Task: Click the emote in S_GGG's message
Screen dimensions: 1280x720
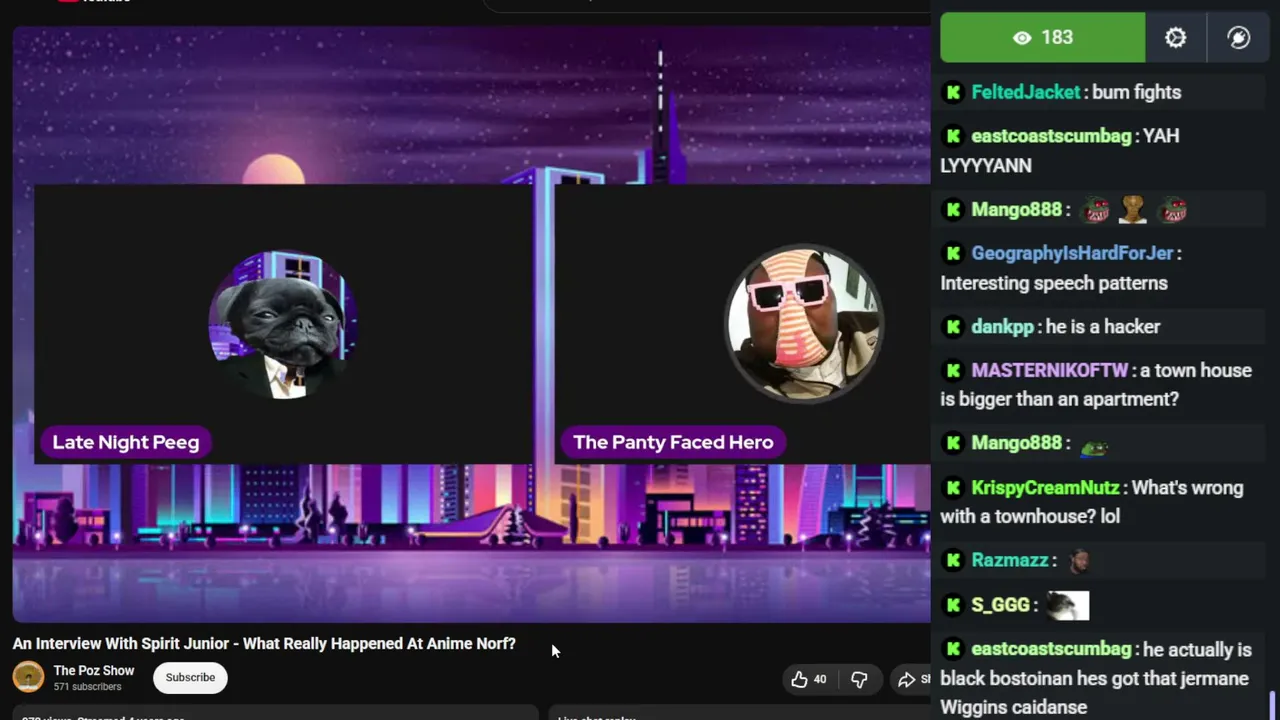Action: [1067, 605]
